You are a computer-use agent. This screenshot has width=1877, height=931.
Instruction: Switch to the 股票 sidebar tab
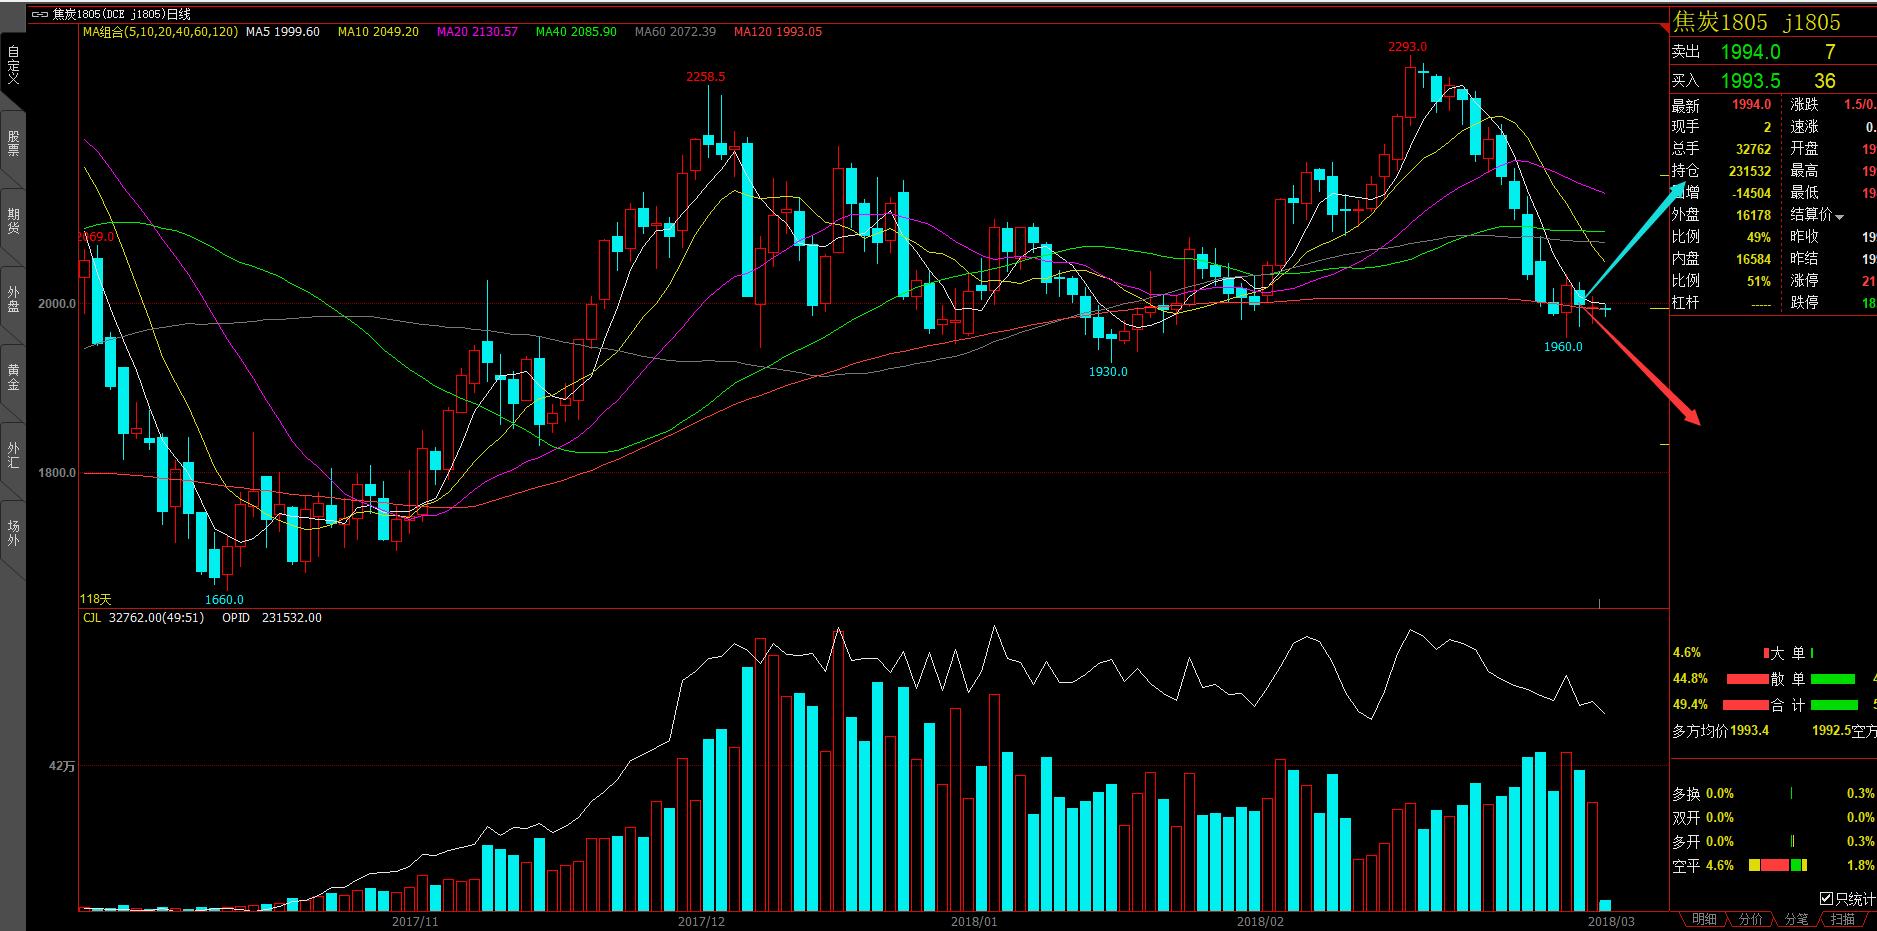(x=13, y=144)
